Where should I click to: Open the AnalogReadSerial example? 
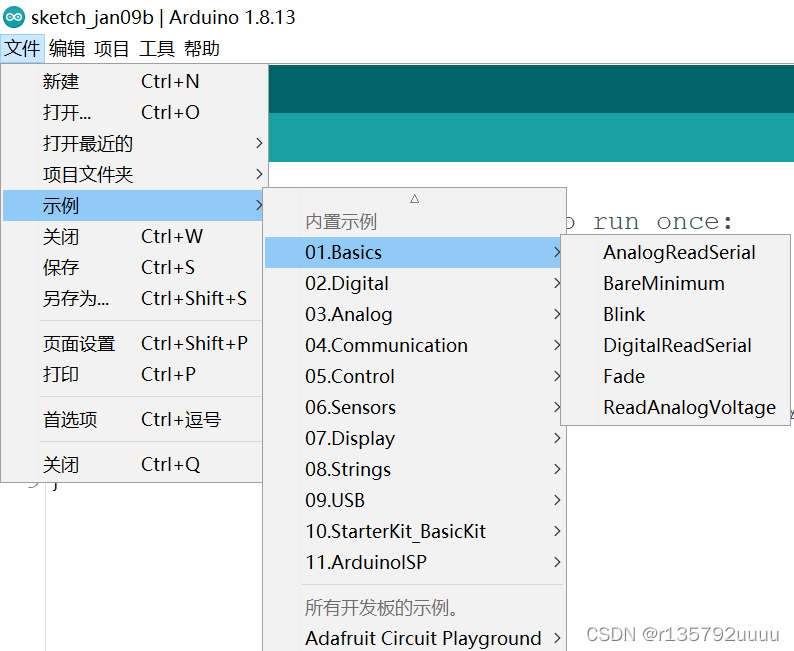pos(676,252)
